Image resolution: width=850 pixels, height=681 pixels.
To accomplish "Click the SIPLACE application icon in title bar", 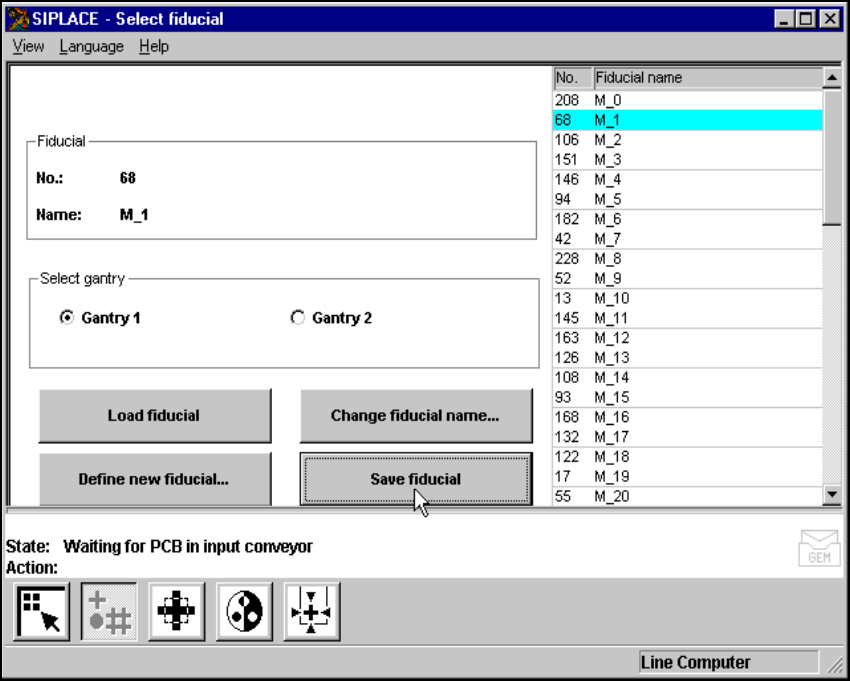I will (x=18, y=19).
